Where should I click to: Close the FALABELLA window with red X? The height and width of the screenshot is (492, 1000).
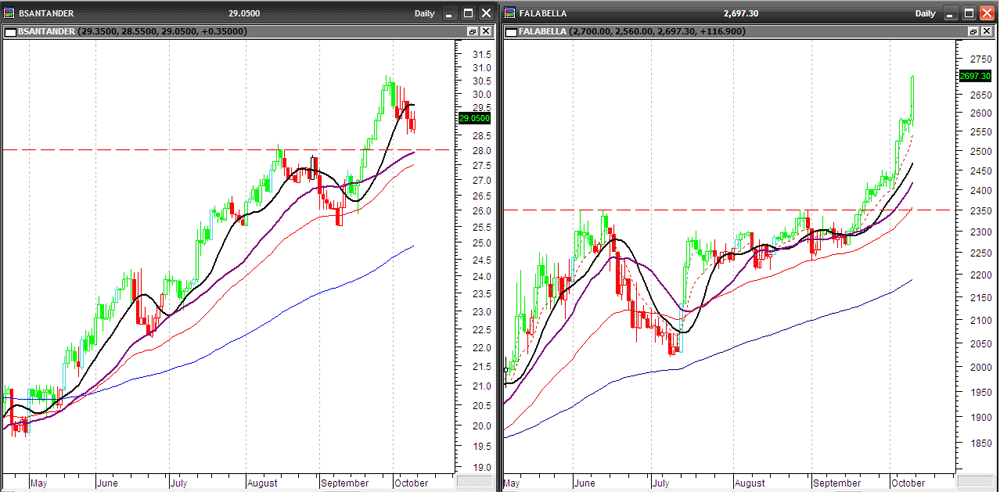(988, 13)
